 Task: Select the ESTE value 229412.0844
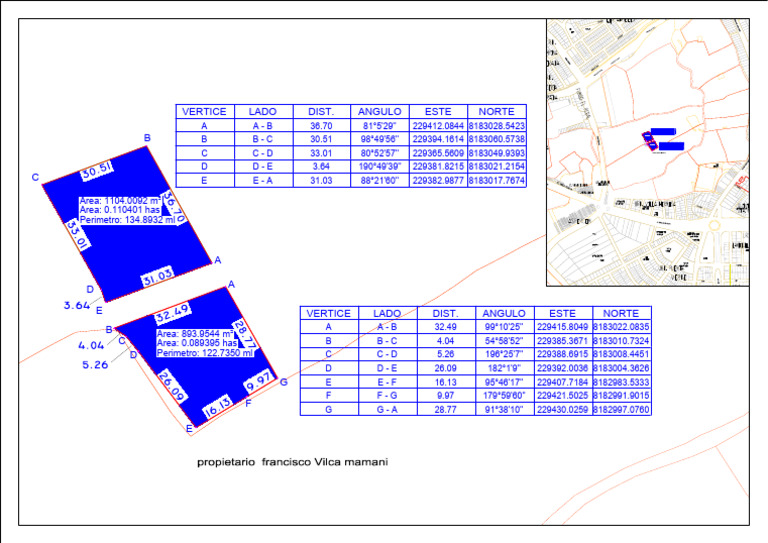tap(438, 126)
